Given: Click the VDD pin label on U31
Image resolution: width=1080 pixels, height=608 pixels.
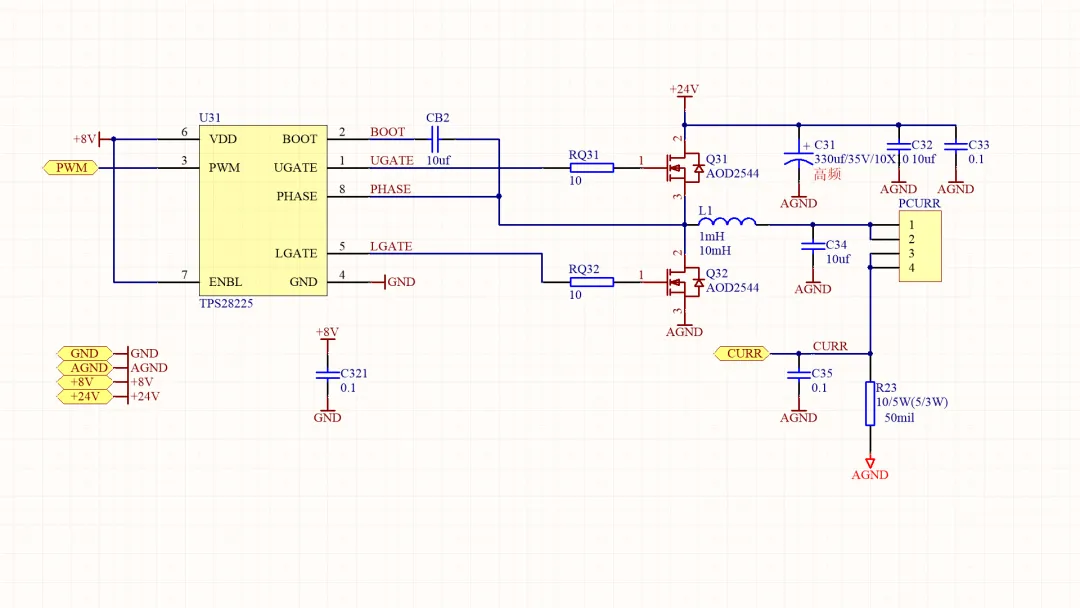Looking at the screenshot, I should (222, 139).
